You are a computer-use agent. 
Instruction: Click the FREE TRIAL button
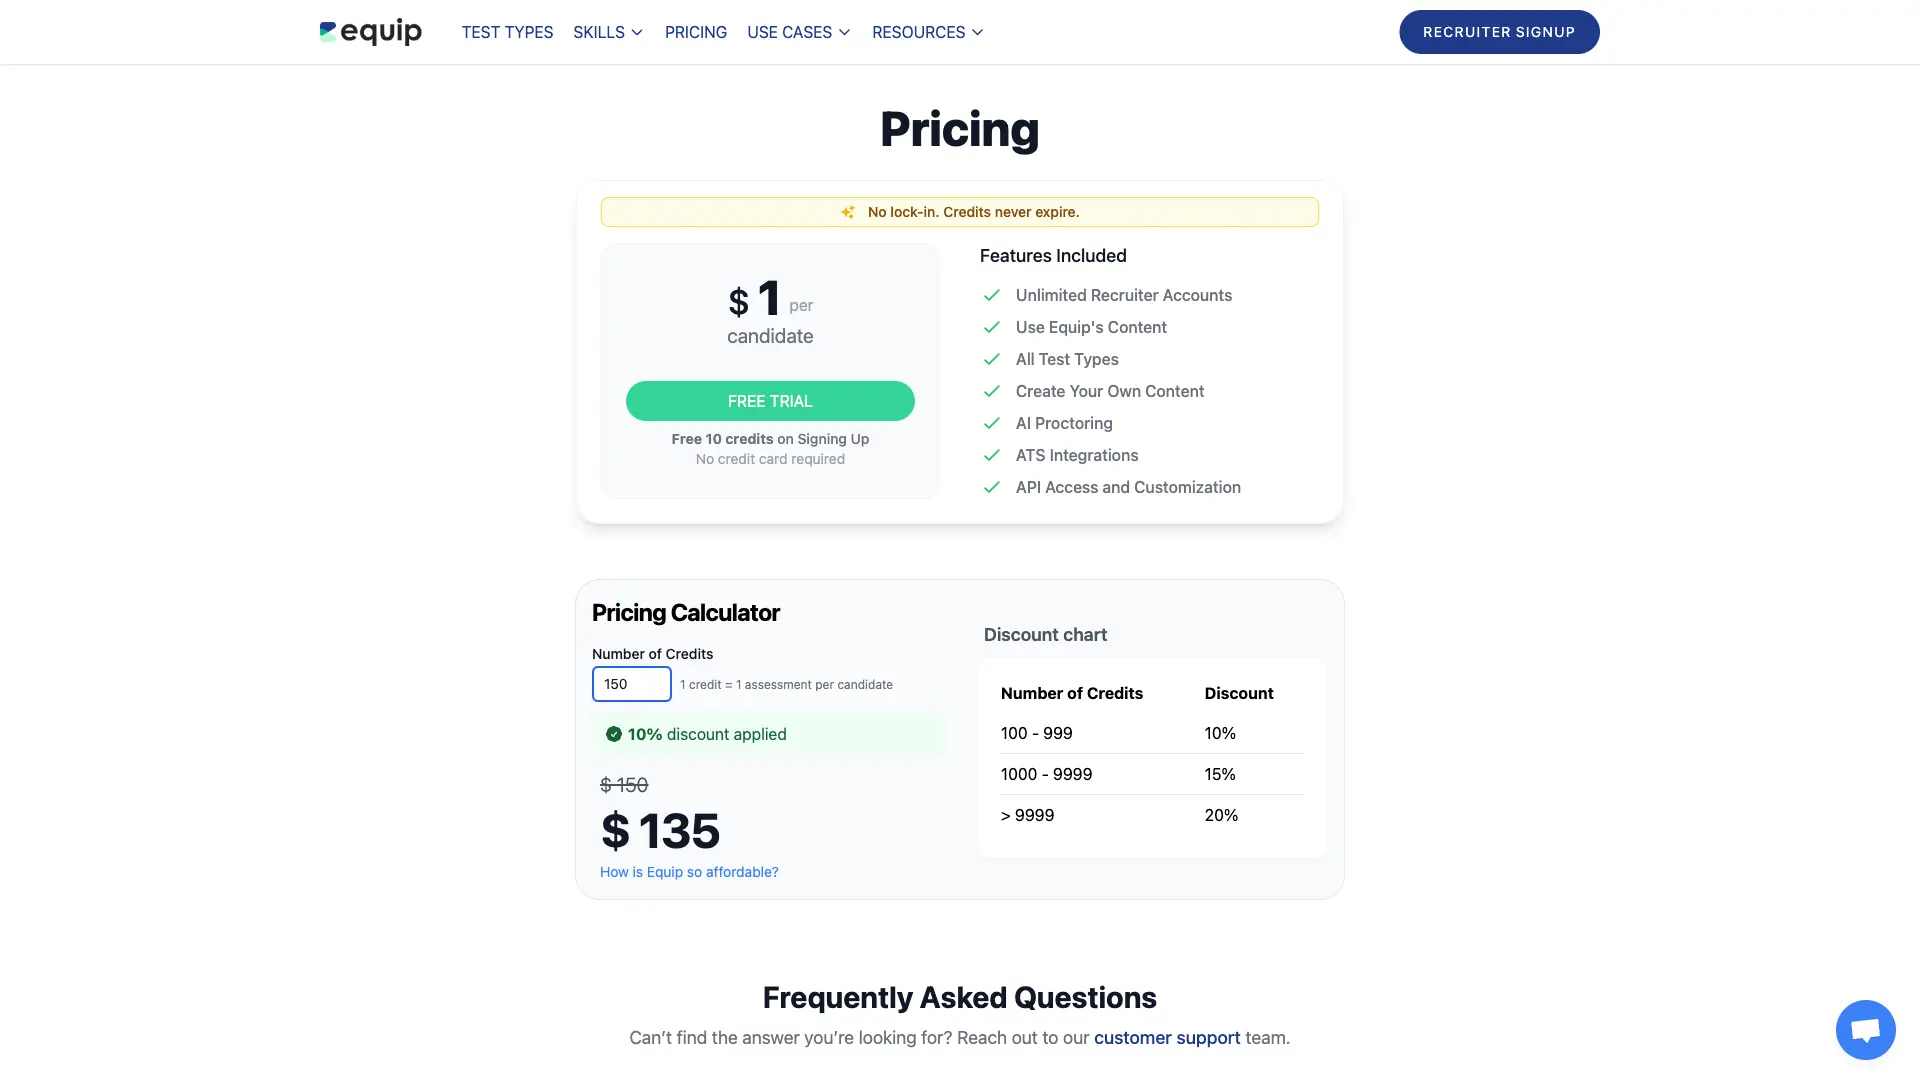(x=770, y=400)
